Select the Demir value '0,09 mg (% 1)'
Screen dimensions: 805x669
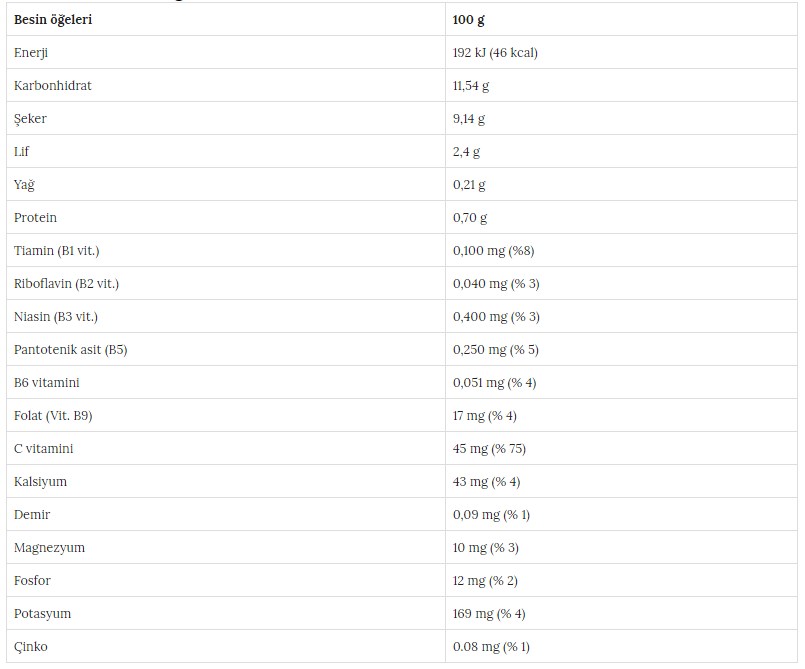tap(491, 515)
